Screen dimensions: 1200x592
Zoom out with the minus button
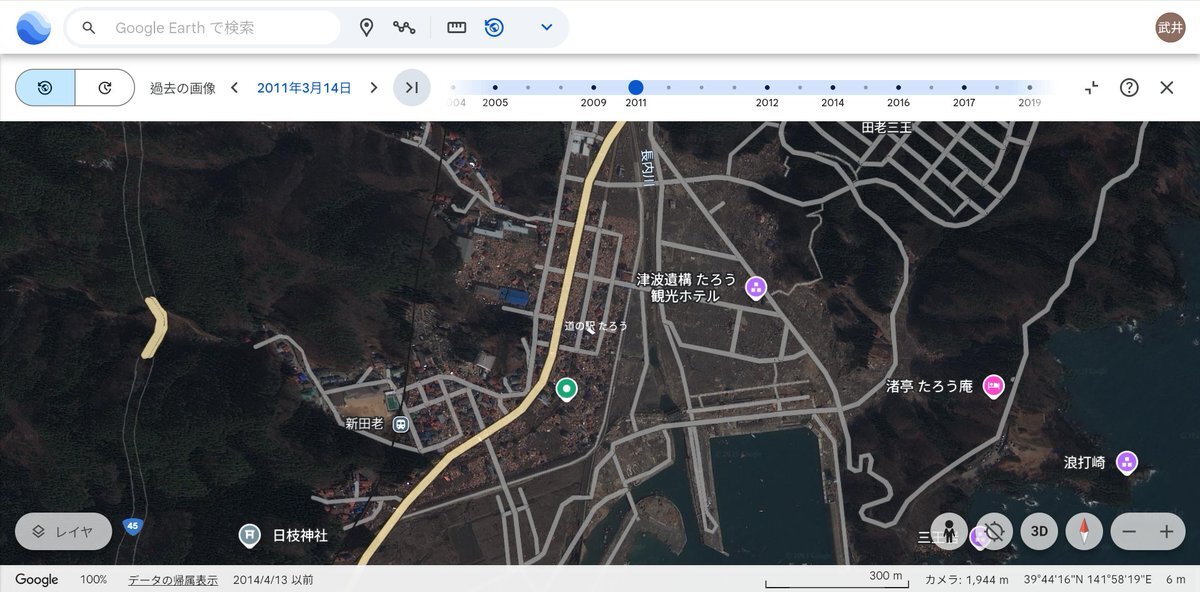click(x=1129, y=532)
